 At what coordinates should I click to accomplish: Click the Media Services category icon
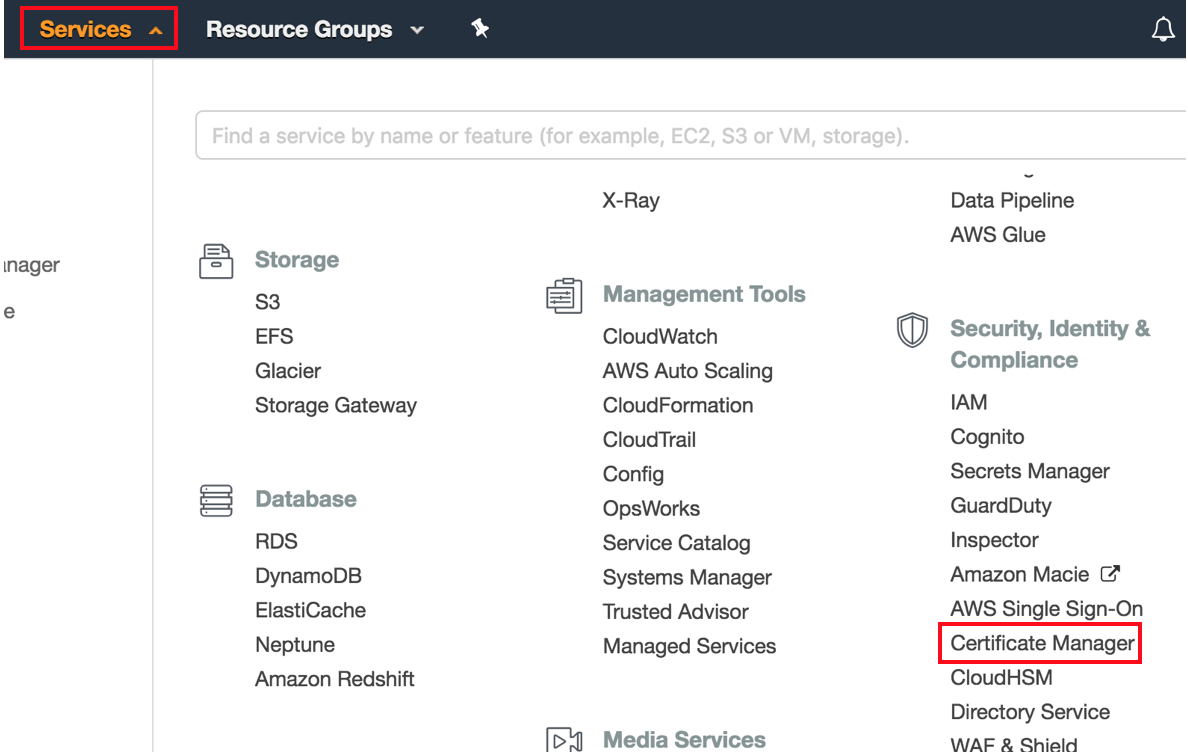tap(564, 741)
